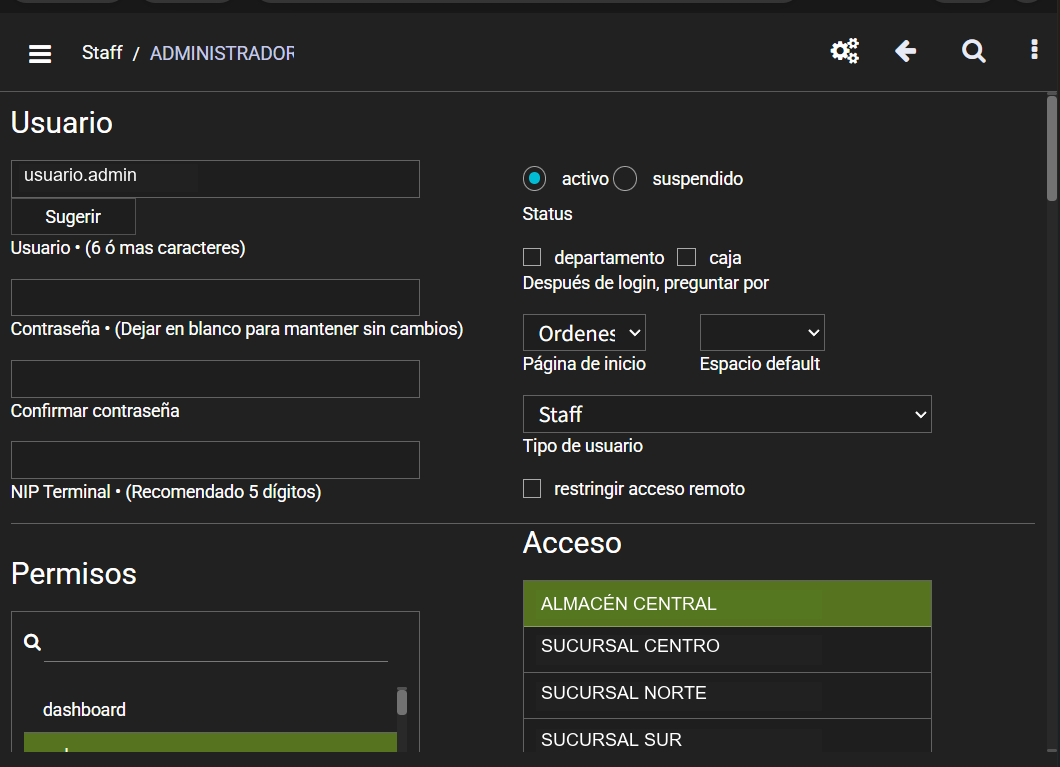Open the settings gears icon
Image resolution: width=1060 pixels, height=767 pixels.
tap(844, 51)
